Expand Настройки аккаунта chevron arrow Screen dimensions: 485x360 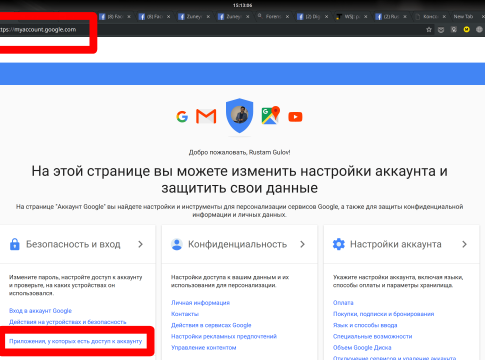[x=464, y=244]
